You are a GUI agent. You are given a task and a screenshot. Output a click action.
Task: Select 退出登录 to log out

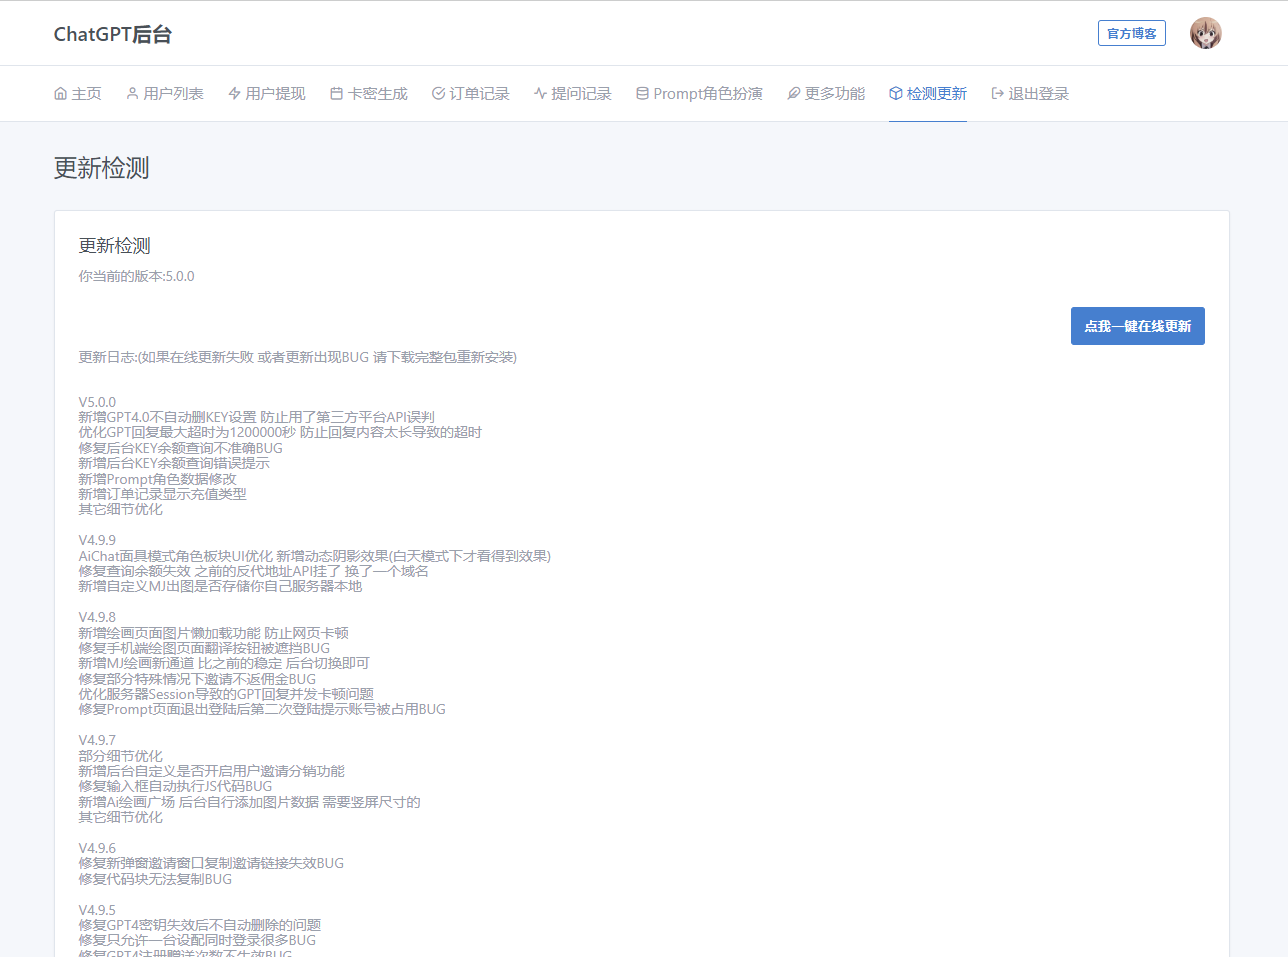[1038, 94]
